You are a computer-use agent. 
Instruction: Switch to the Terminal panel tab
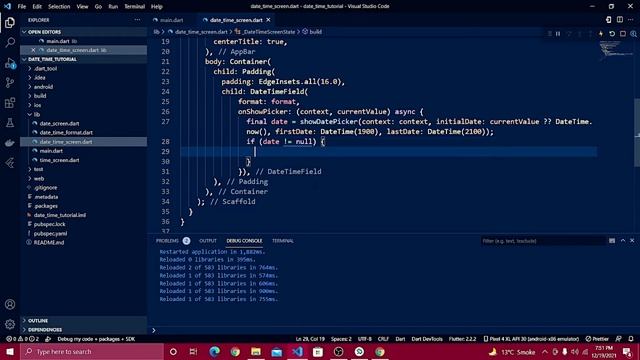[x=283, y=241]
